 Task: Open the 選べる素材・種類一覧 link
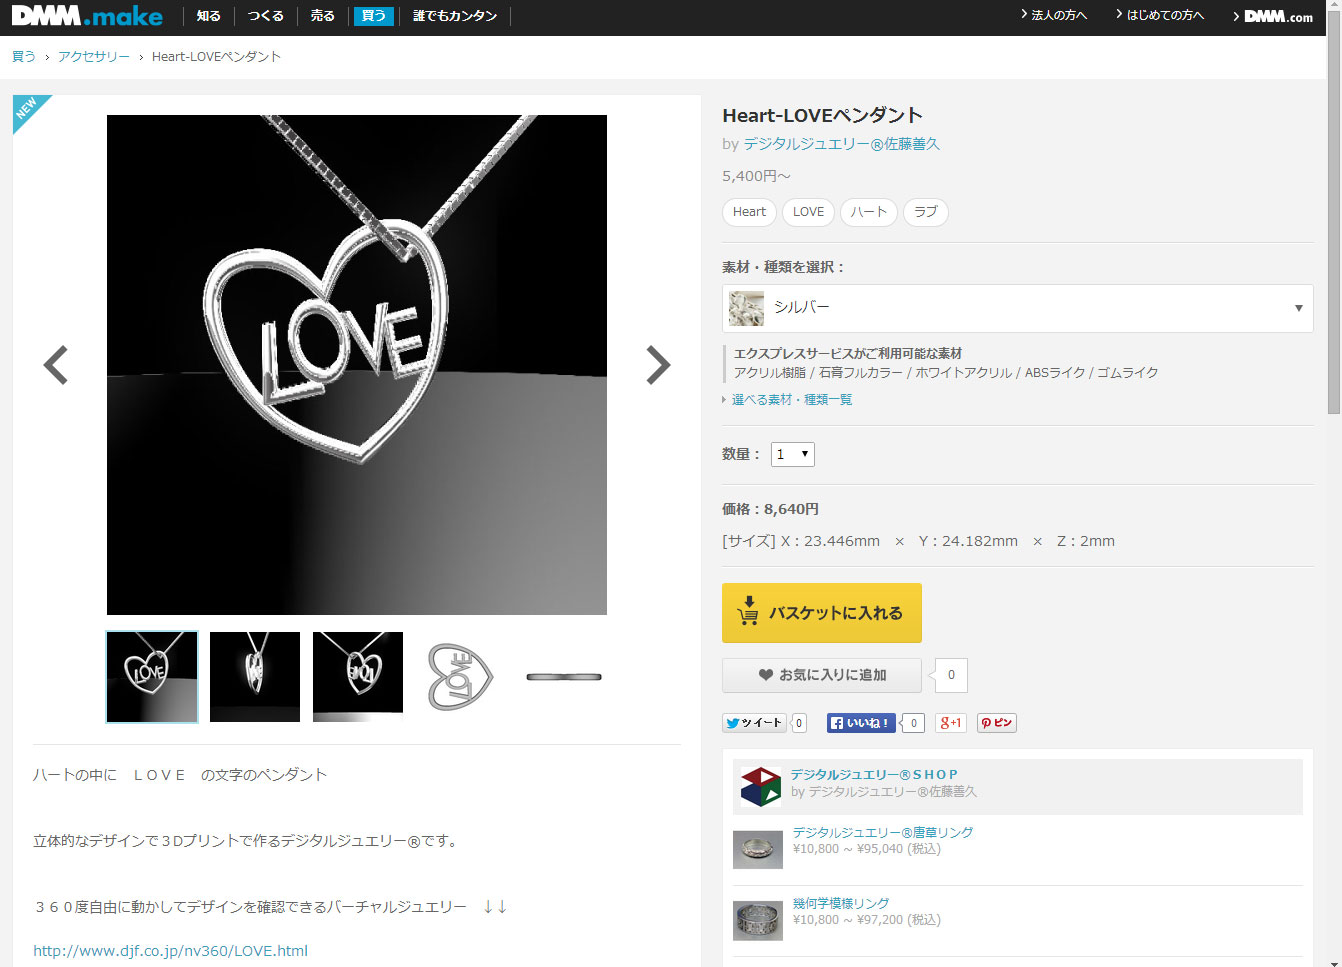[x=792, y=400]
